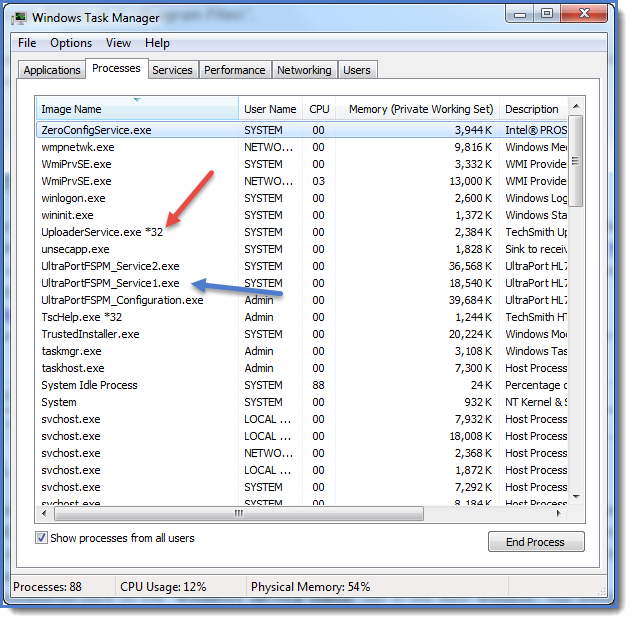Open the View menu
The image size is (633, 623).
click(118, 43)
